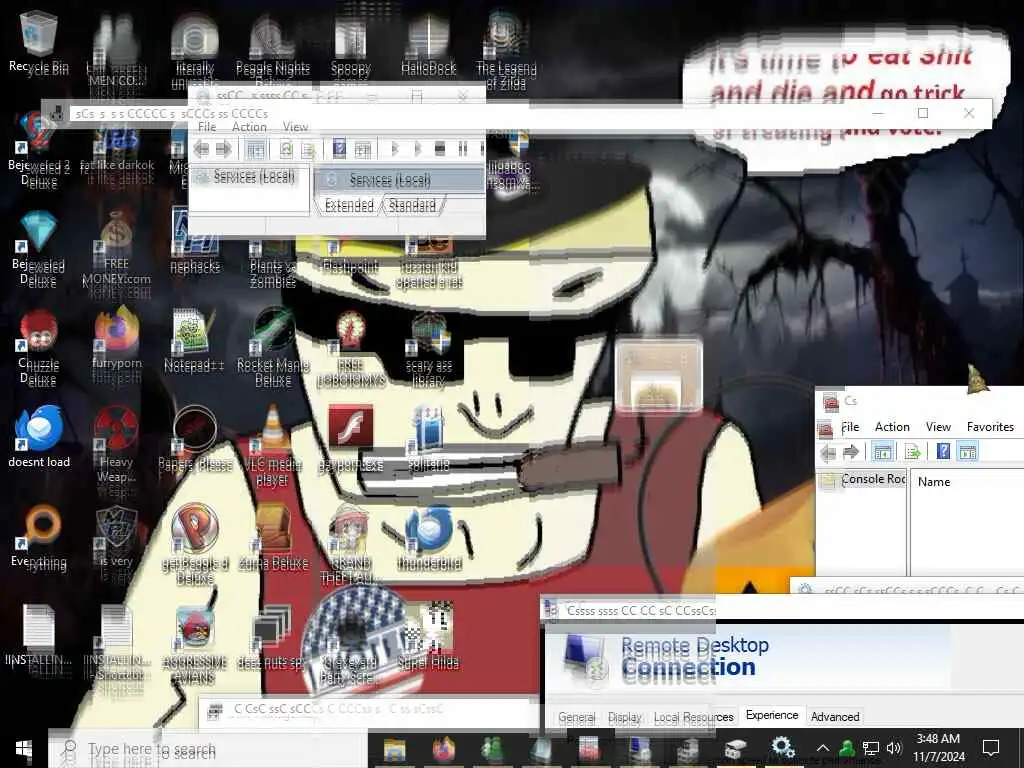Image resolution: width=1024 pixels, height=768 pixels.
Task: Switch to Extended tab in Services
Action: (x=349, y=206)
